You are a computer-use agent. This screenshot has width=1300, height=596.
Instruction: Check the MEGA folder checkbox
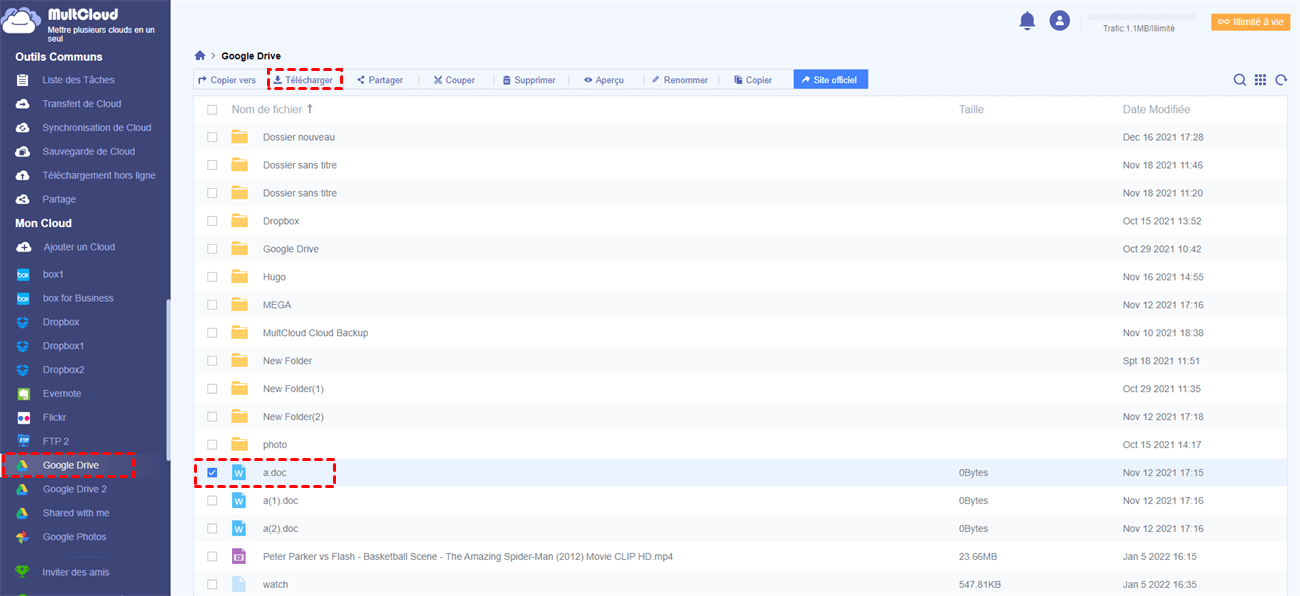[x=212, y=305]
